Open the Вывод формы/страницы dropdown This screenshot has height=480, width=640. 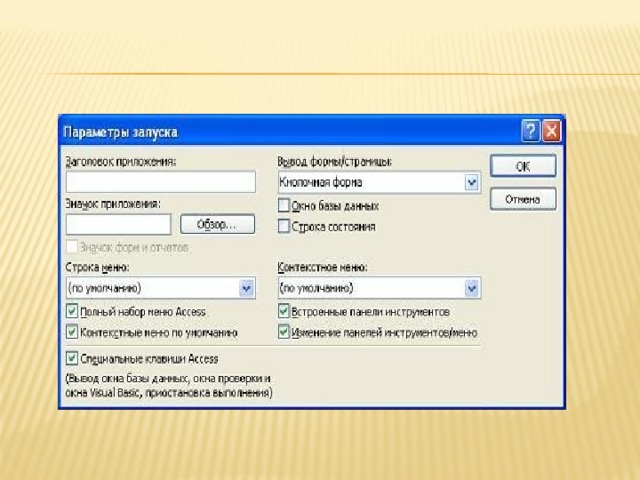pos(471,183)
